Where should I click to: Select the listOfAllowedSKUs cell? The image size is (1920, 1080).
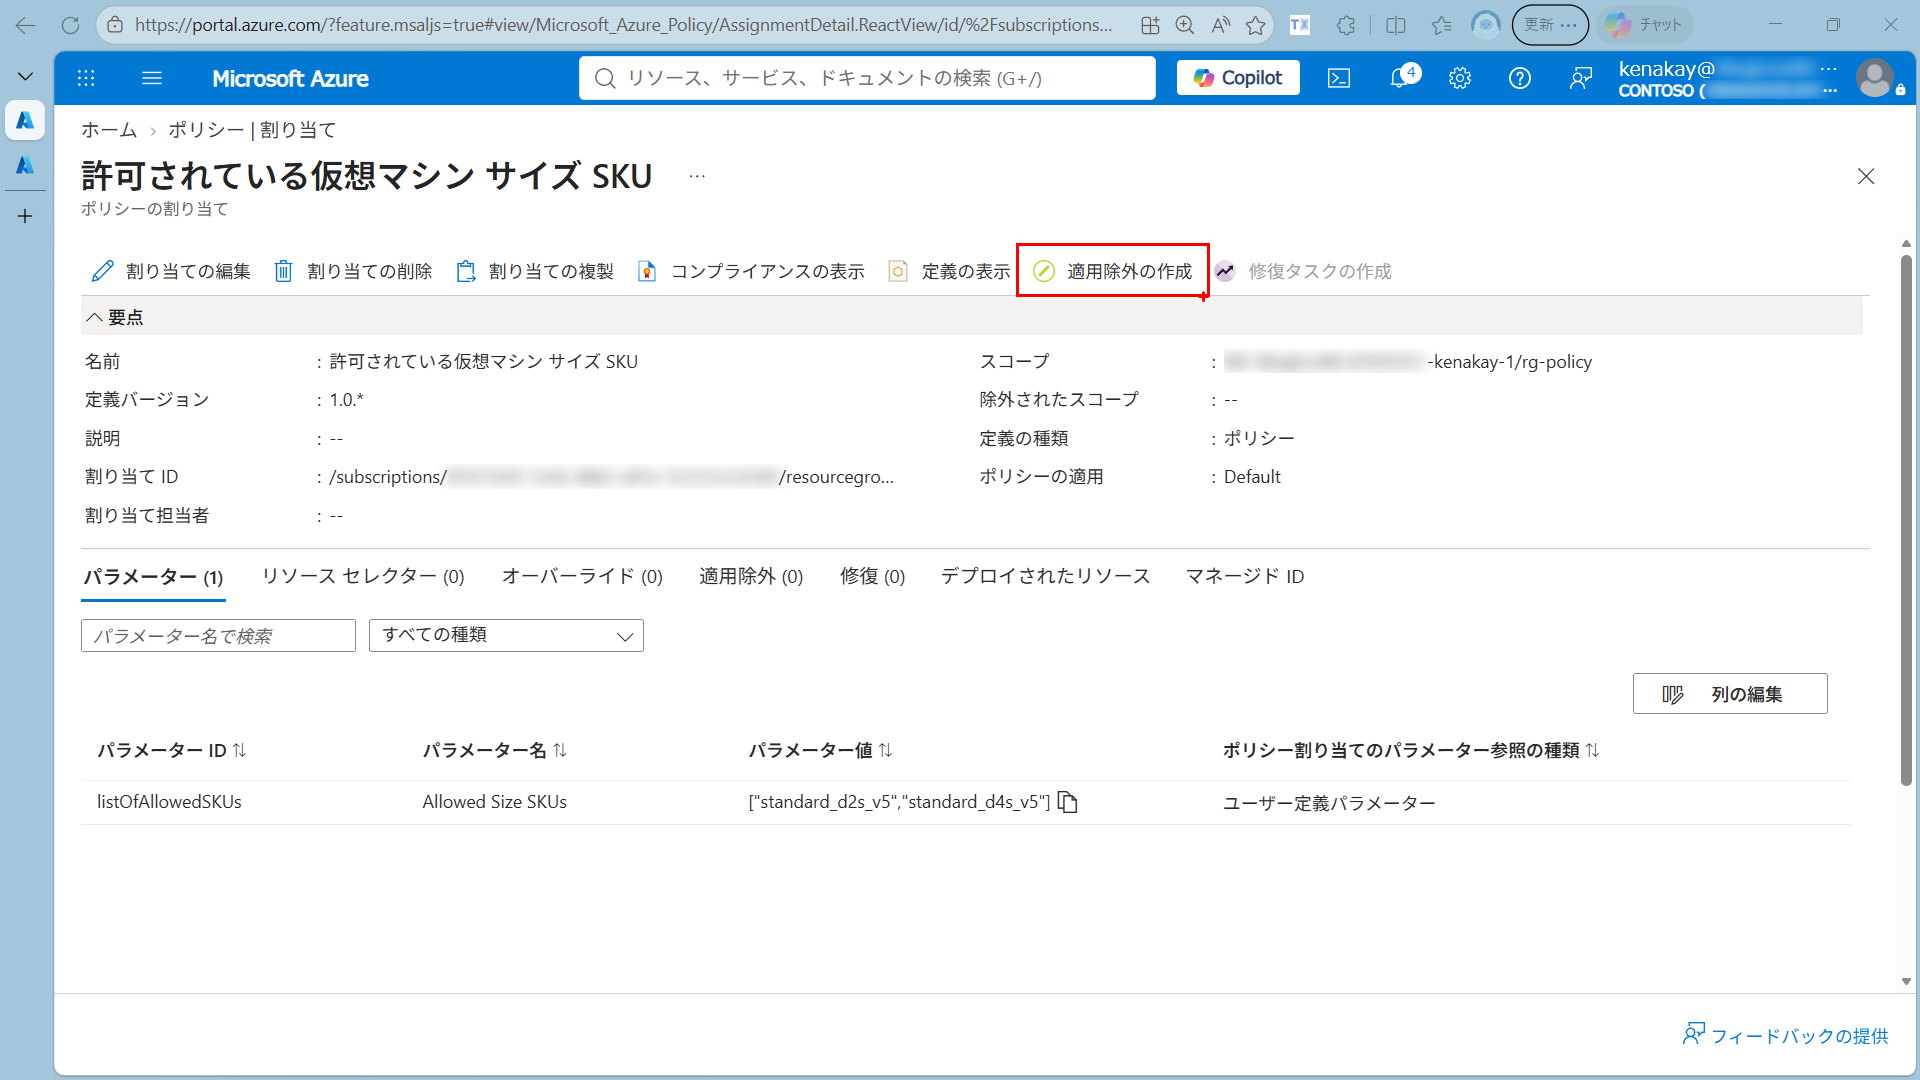(169, 802)
